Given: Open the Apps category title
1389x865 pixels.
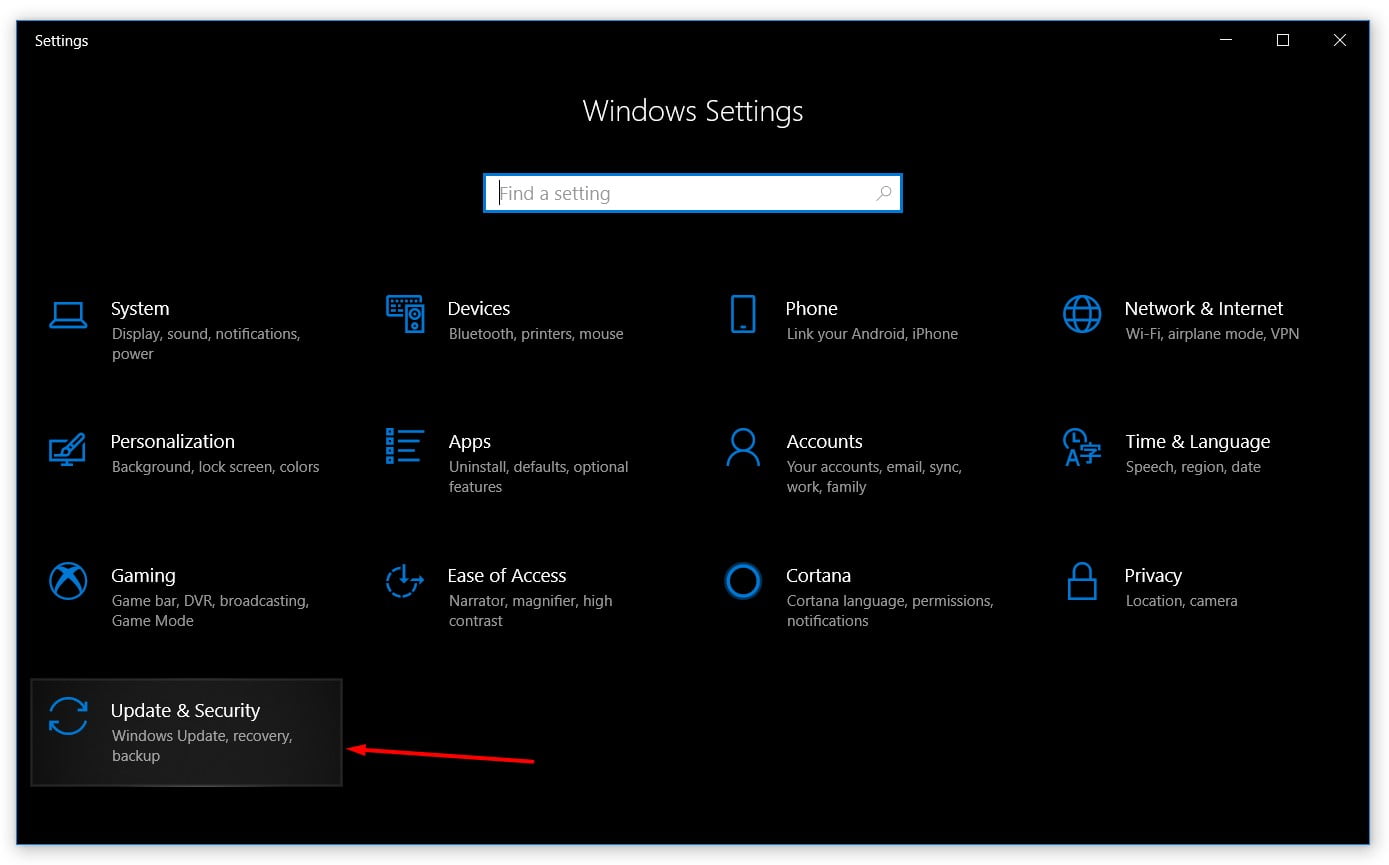Looking at the screenshot, I should click(470, 442).
